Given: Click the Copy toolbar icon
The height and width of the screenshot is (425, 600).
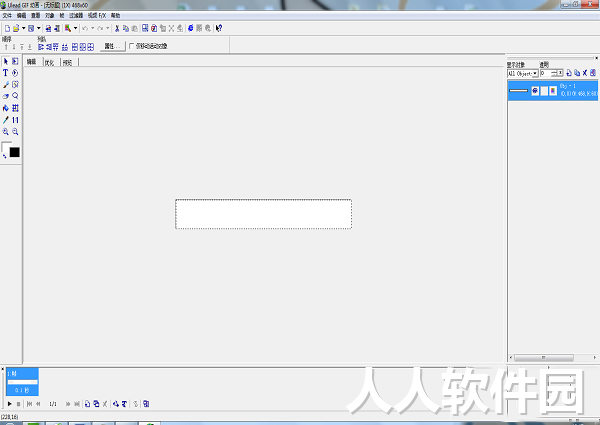Looking at the screenshot, I should 126,28.
